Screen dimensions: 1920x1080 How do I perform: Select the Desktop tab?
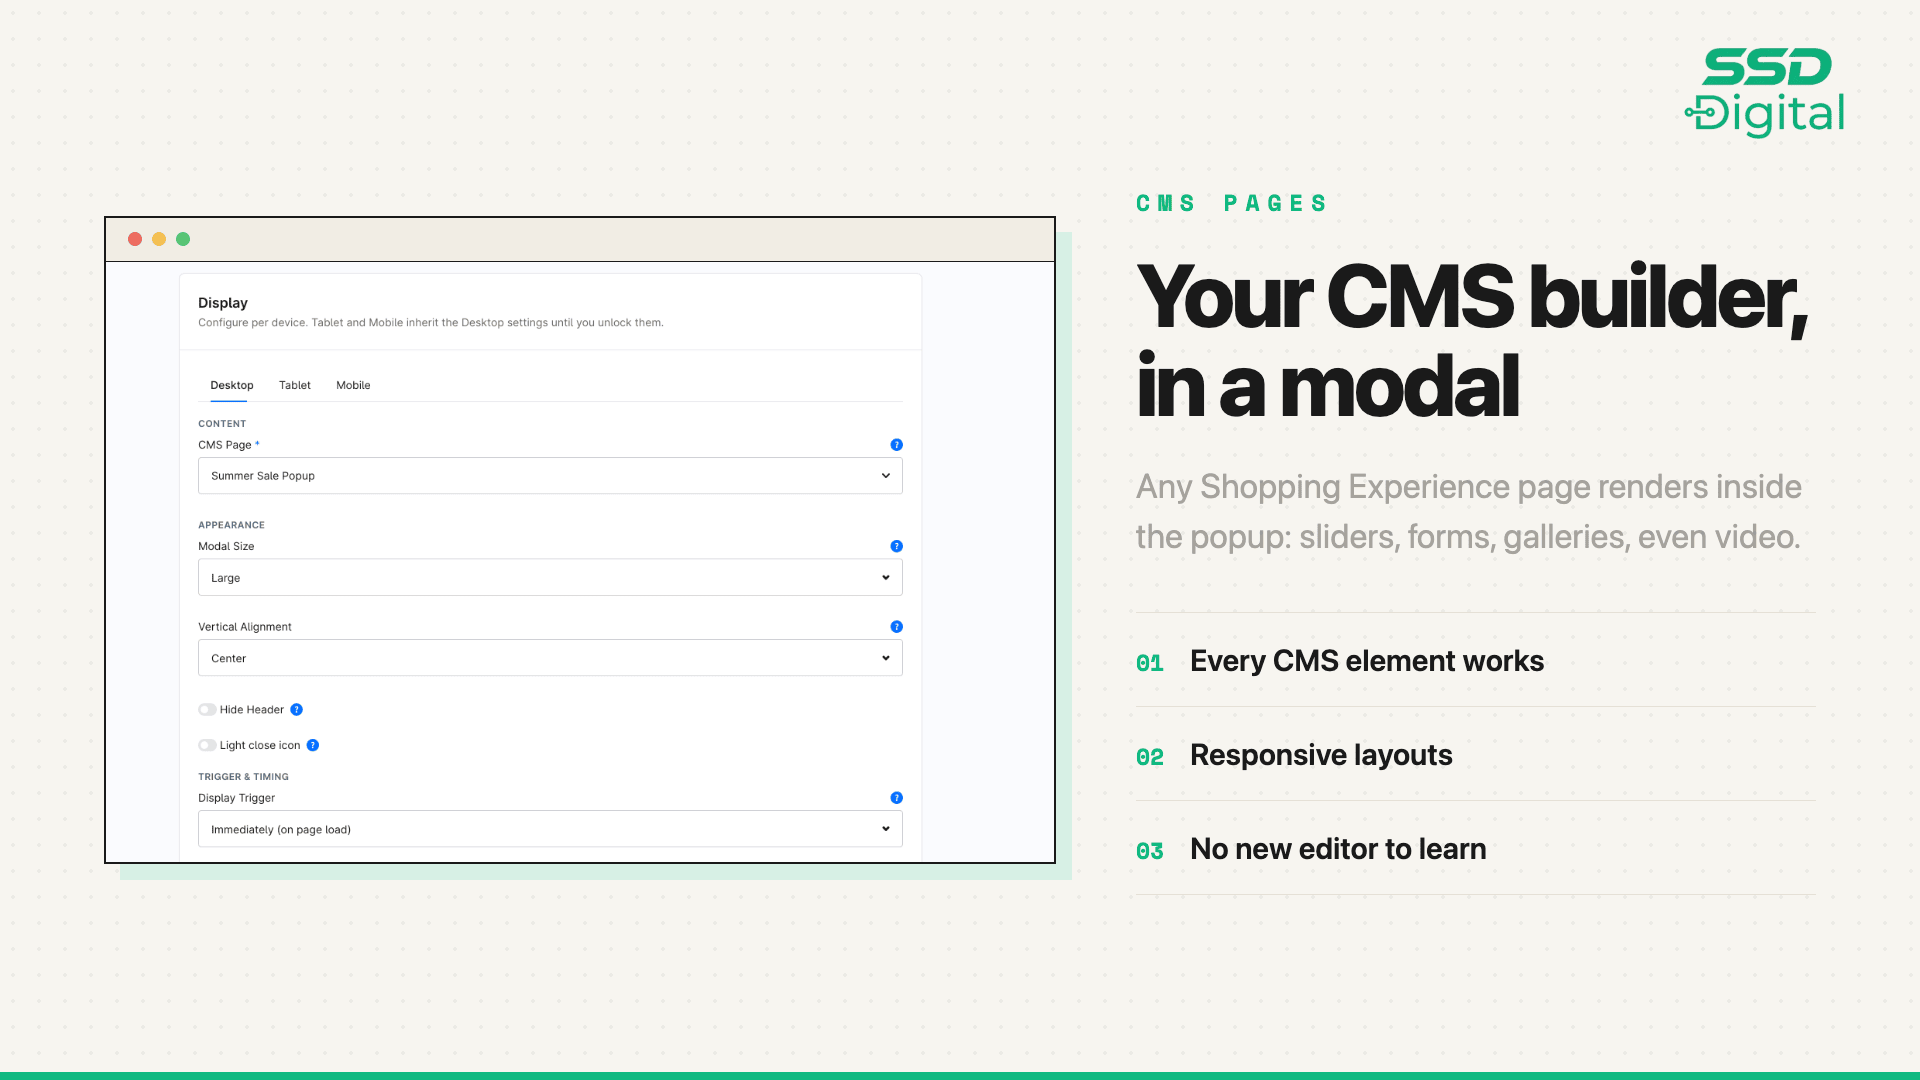(232, 385)
